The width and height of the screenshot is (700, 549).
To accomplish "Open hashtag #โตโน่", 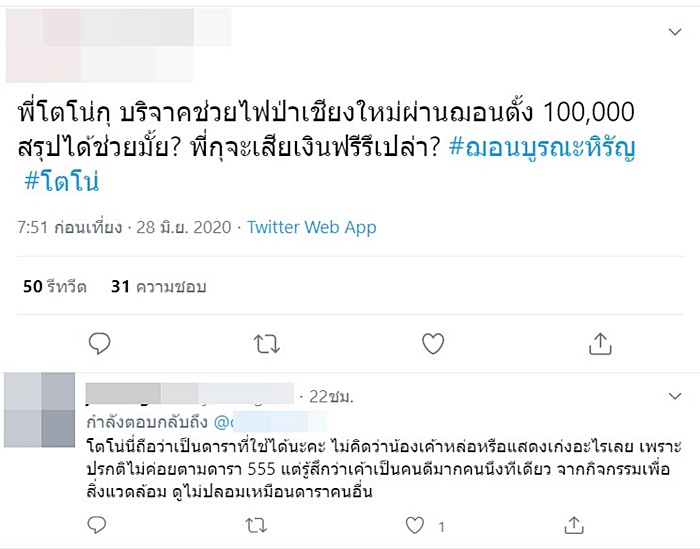I will pyautogui.click(x=62, y=182).
